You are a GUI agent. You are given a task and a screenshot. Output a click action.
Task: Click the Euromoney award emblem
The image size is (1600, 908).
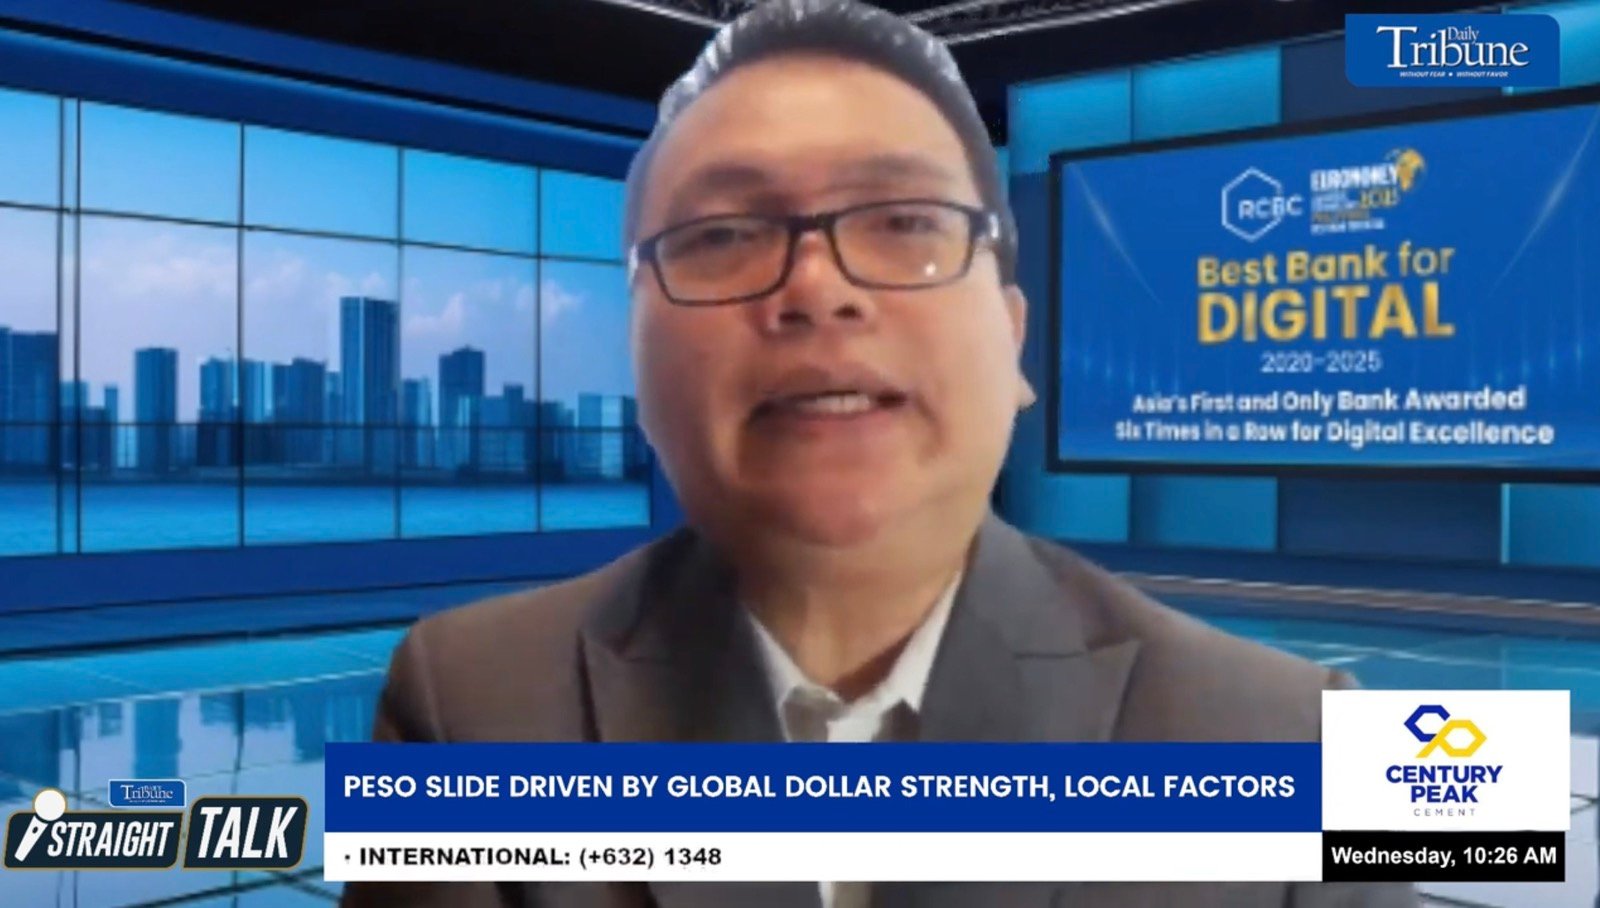pyautogui.click(x=1366, y=190)
